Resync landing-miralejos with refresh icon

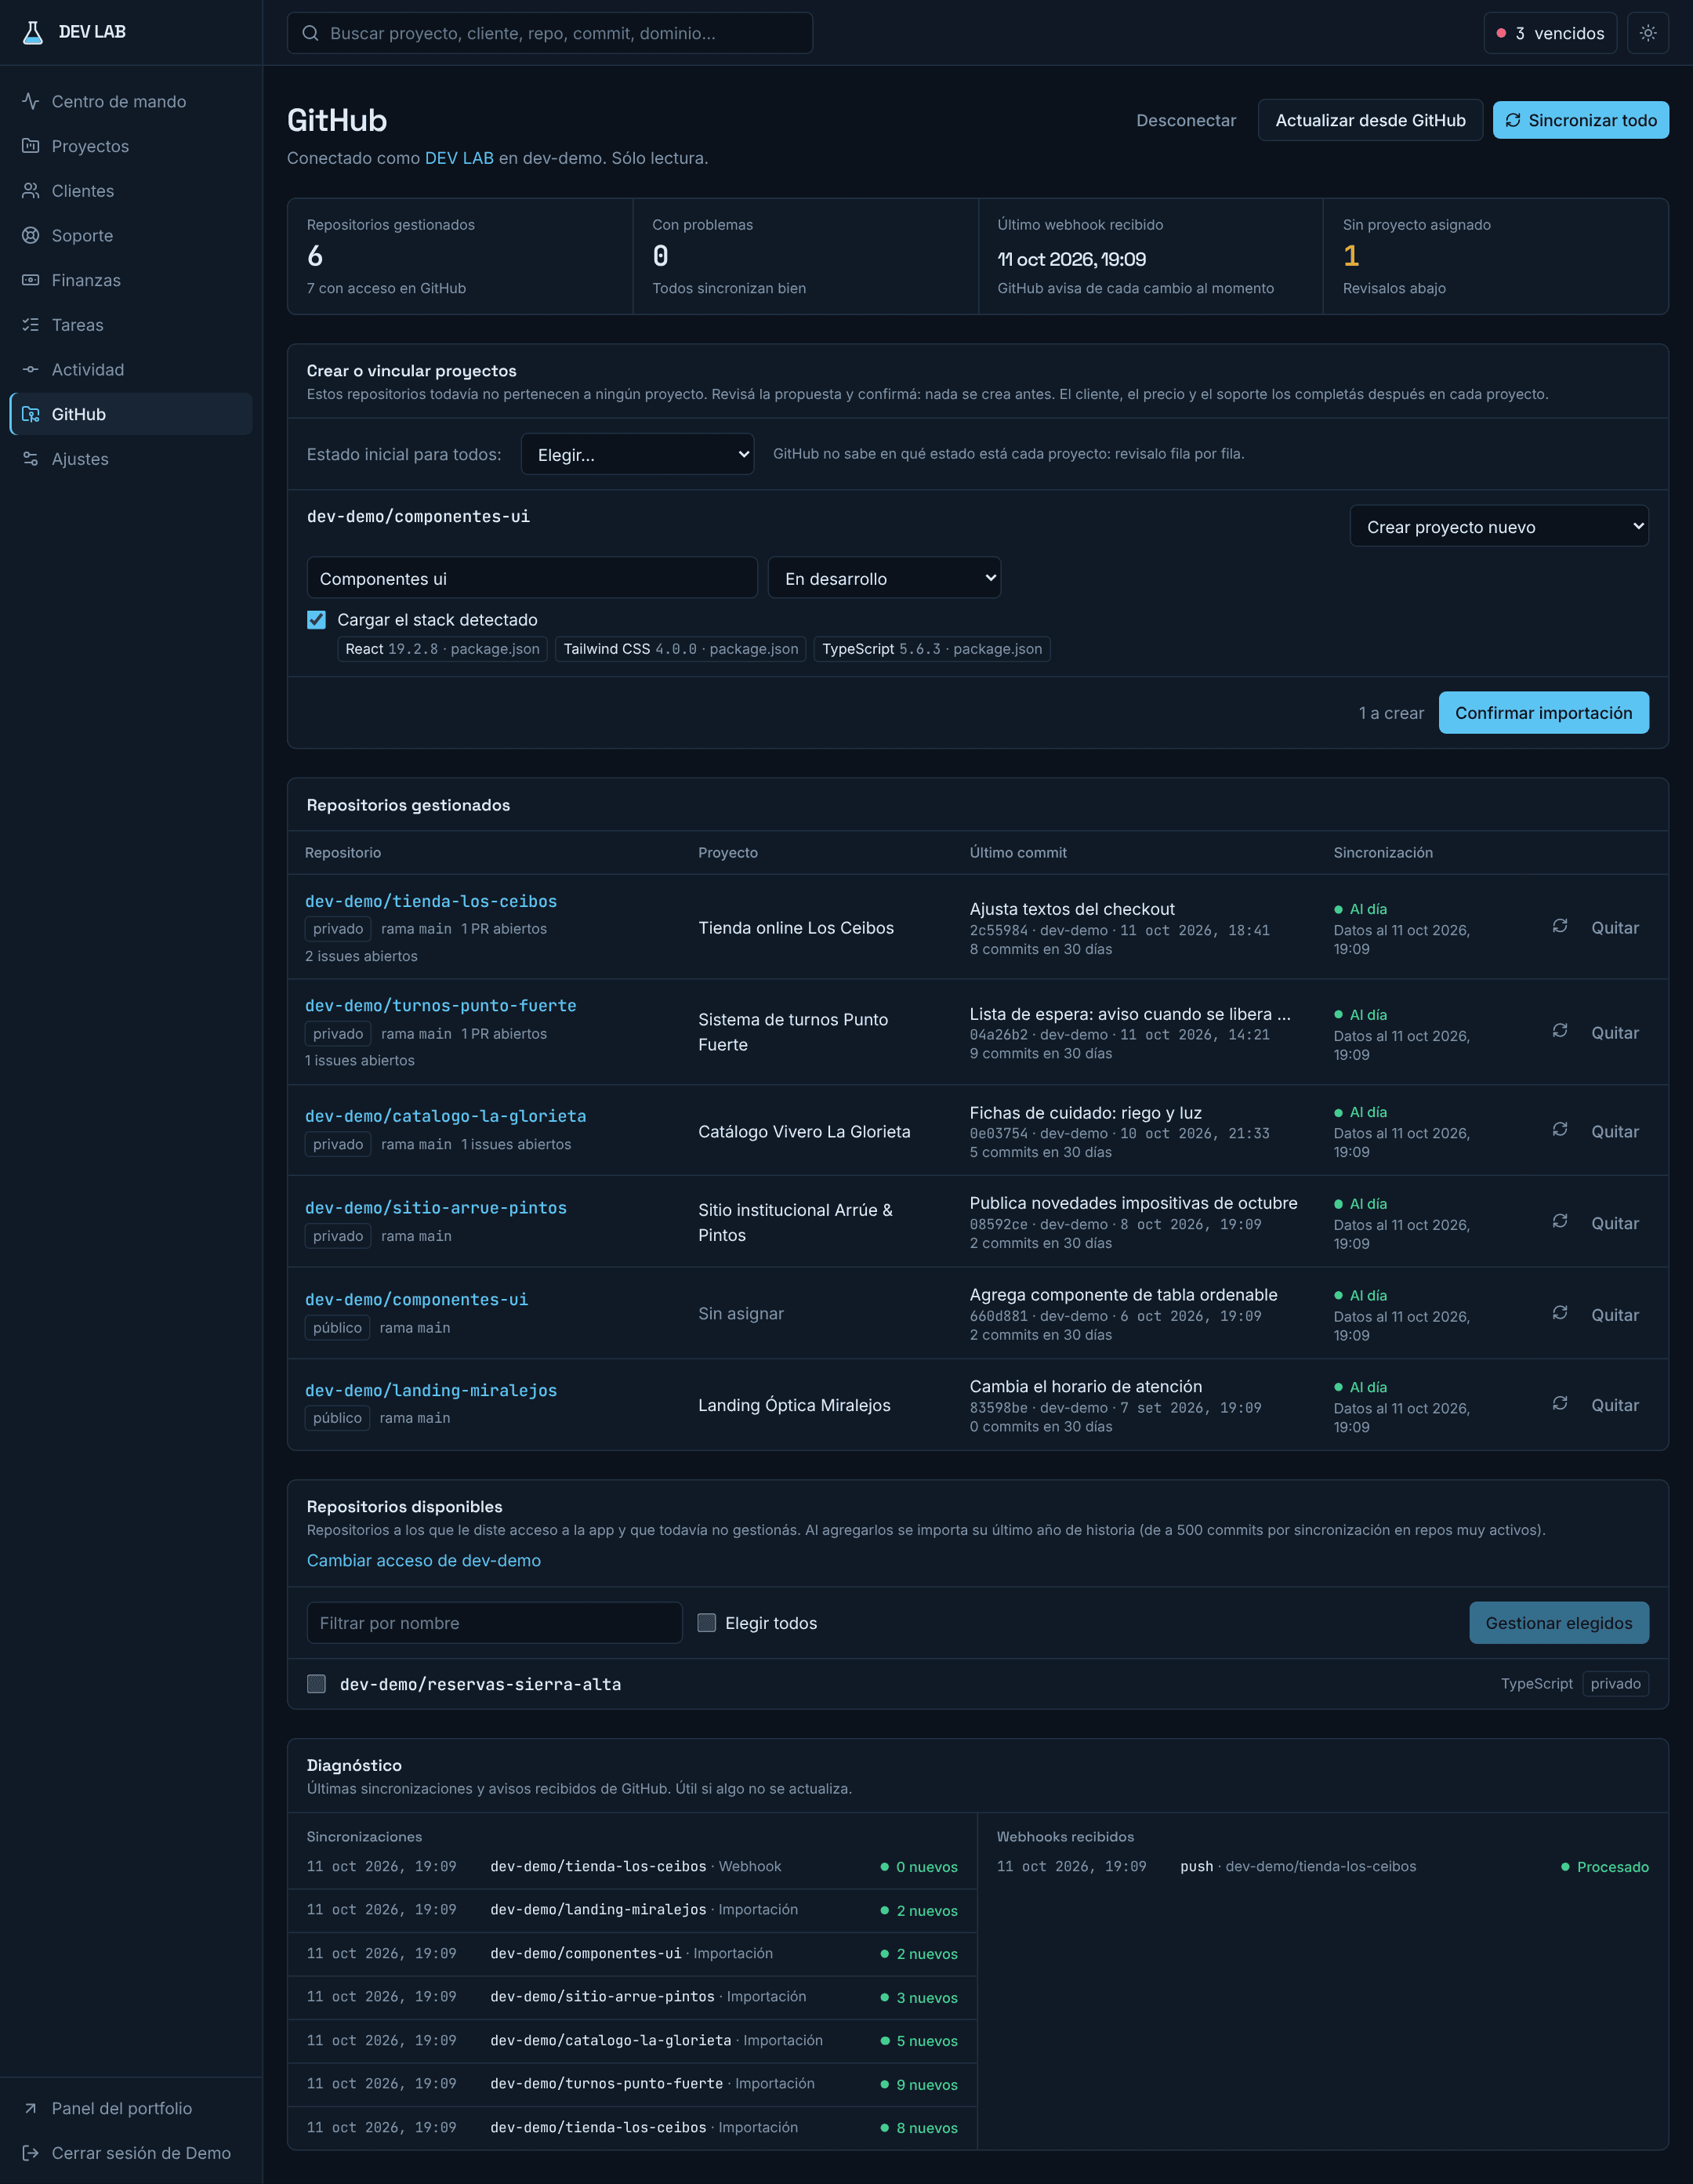tap(1560, 1404)
